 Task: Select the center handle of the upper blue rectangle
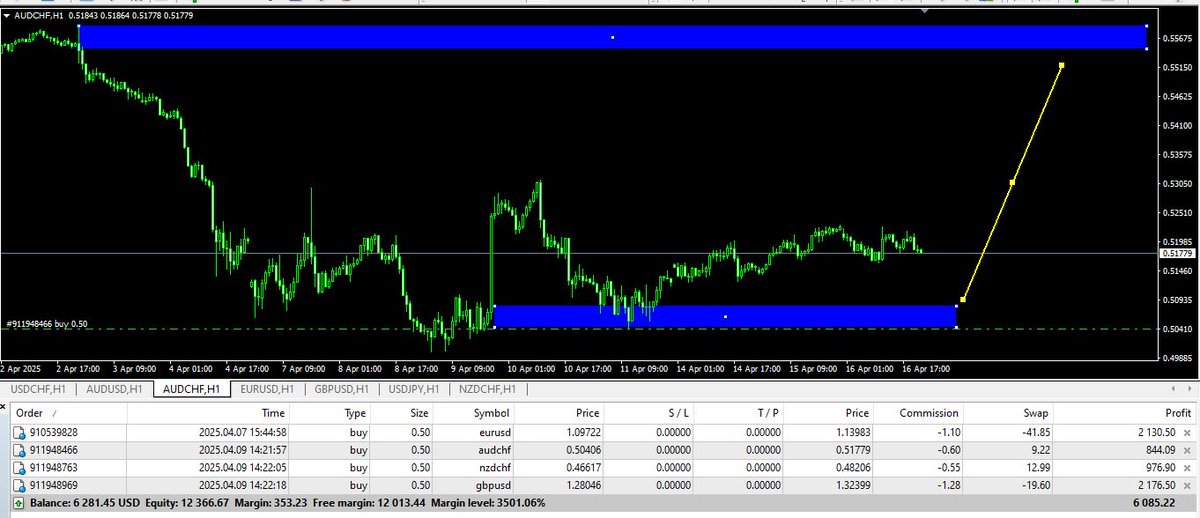point(613,38)
